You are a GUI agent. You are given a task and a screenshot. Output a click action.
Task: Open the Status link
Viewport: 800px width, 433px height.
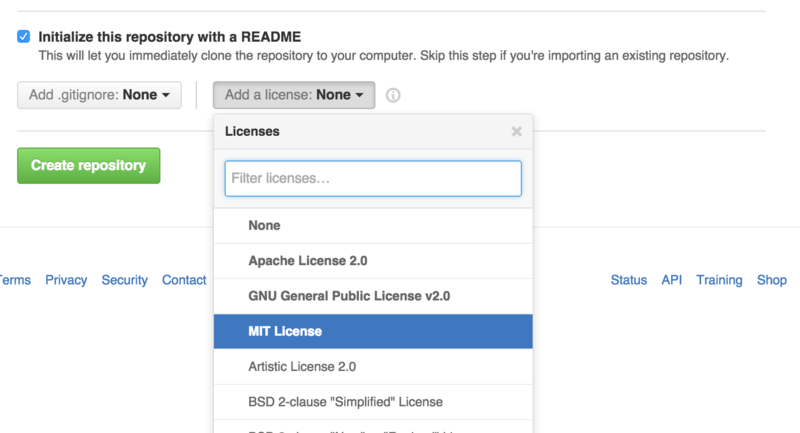629,280
